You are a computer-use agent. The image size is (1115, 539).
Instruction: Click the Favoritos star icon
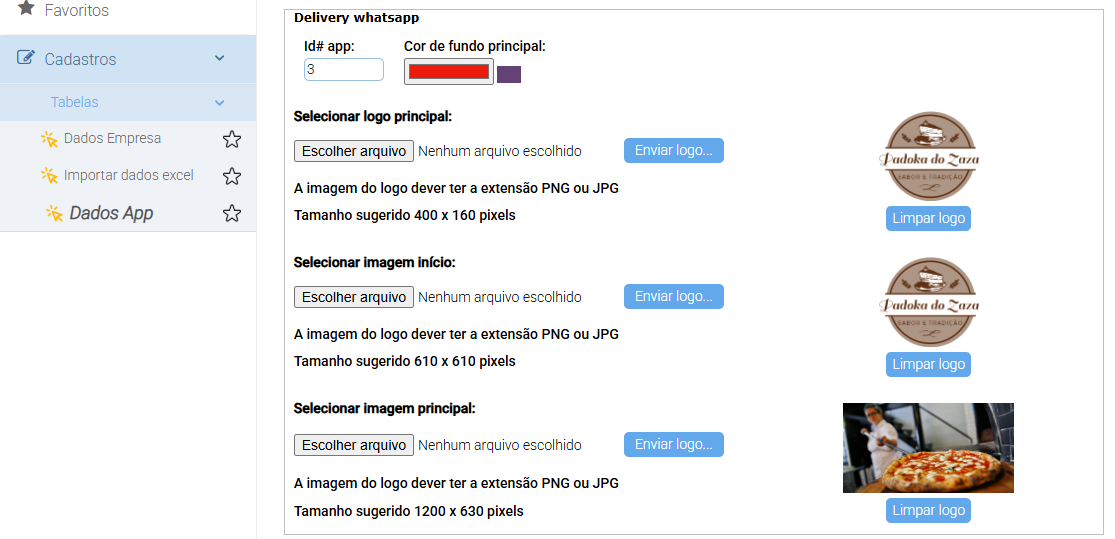click(26, 8)
